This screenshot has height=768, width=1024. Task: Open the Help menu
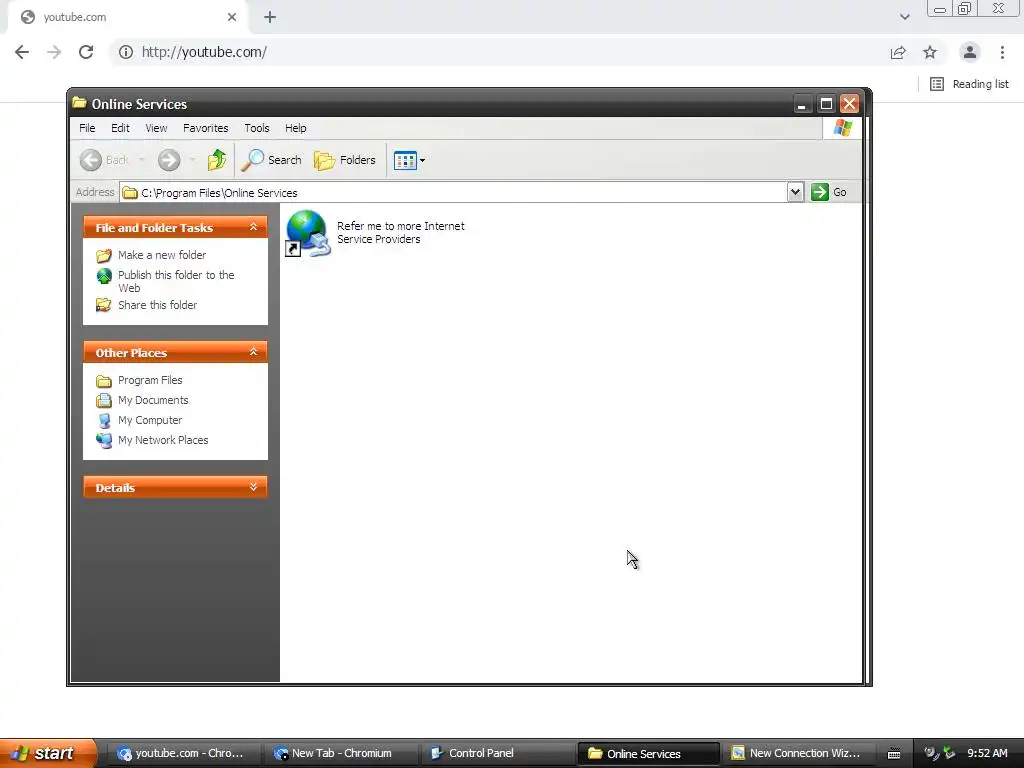coord(295,128)
